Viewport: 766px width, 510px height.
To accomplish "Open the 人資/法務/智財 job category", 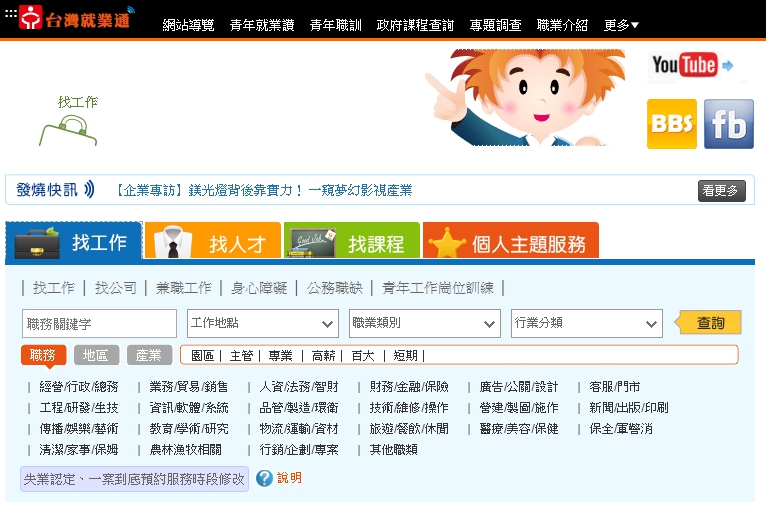I will pyautogui.click(x=298, y=387).
